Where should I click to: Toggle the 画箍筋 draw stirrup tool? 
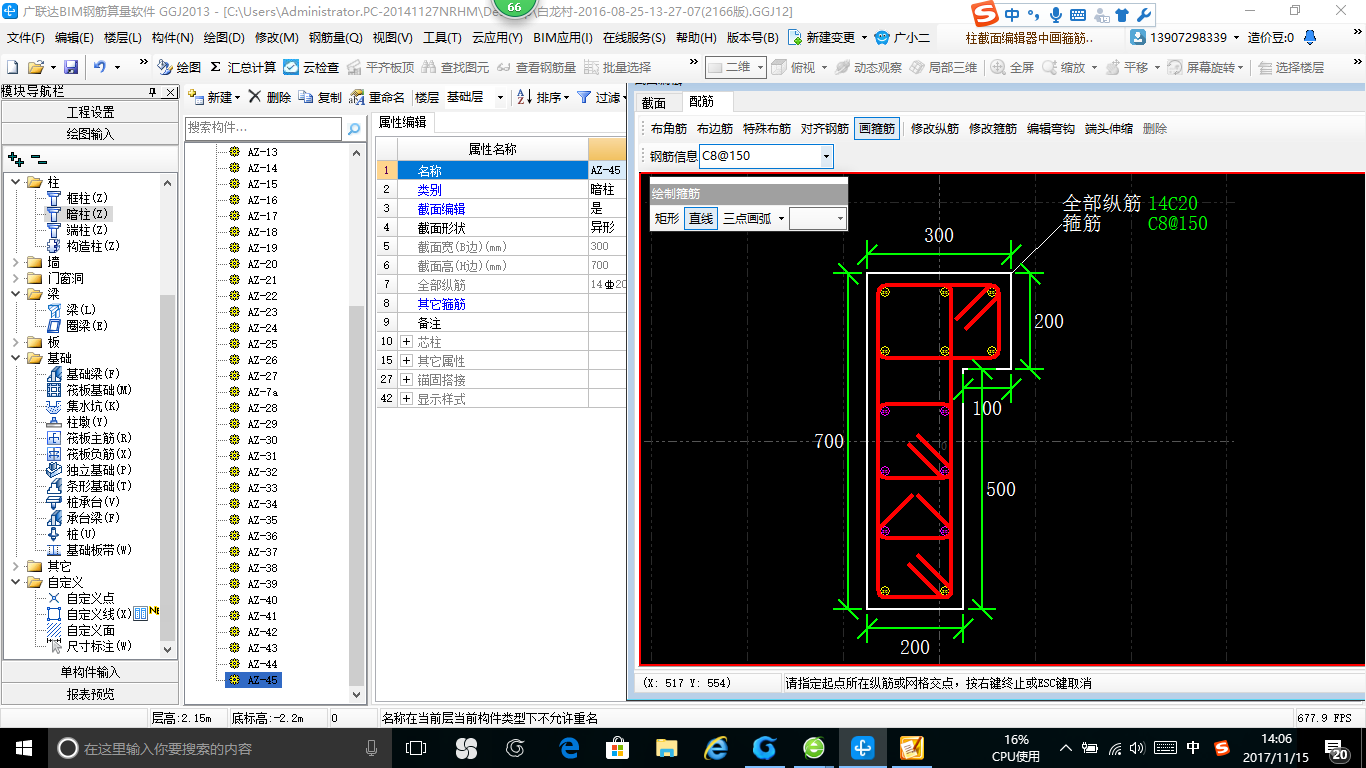[877, 128]
